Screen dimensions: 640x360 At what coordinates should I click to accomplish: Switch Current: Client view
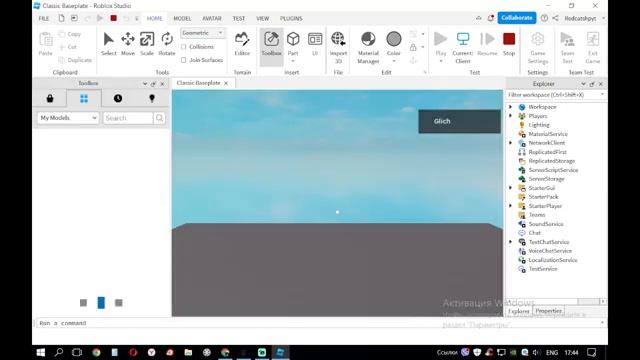(463, 47)
